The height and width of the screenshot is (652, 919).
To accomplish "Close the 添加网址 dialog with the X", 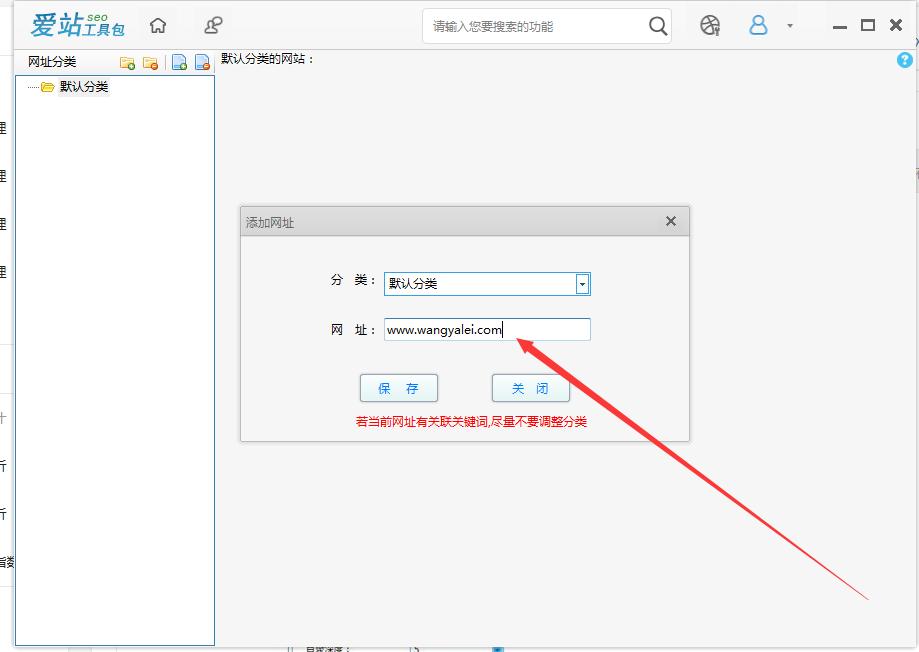I will tap(670, 221).
